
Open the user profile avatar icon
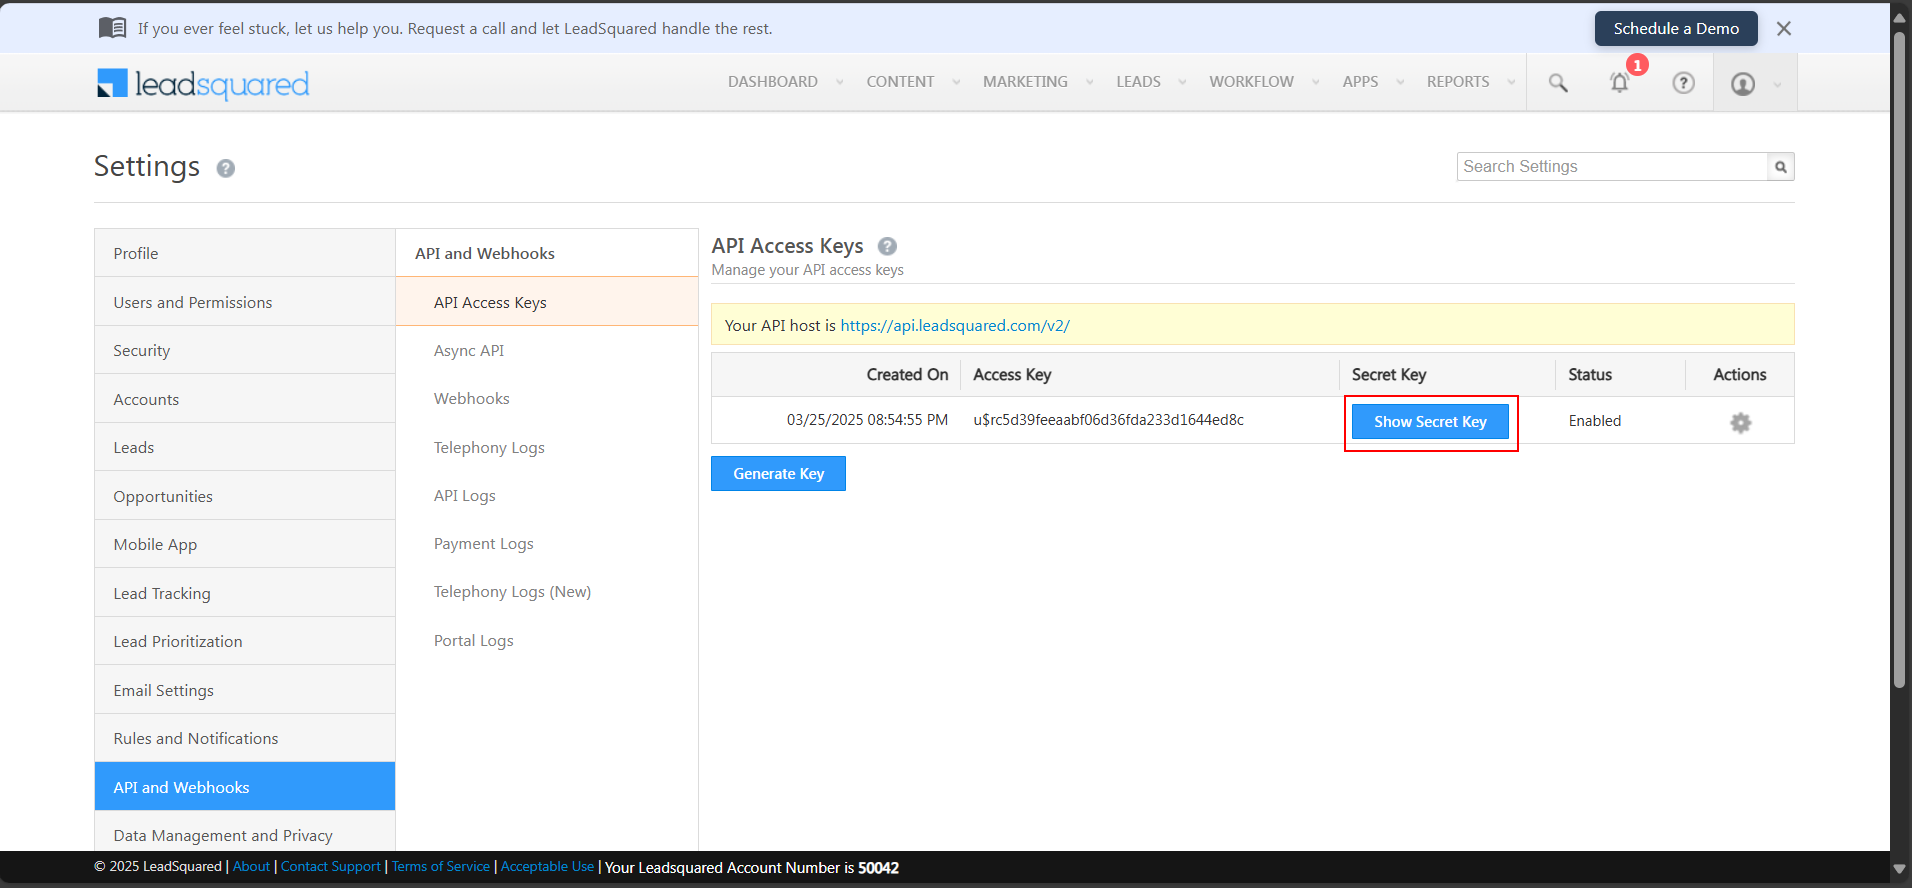(x=1743, y=84)
